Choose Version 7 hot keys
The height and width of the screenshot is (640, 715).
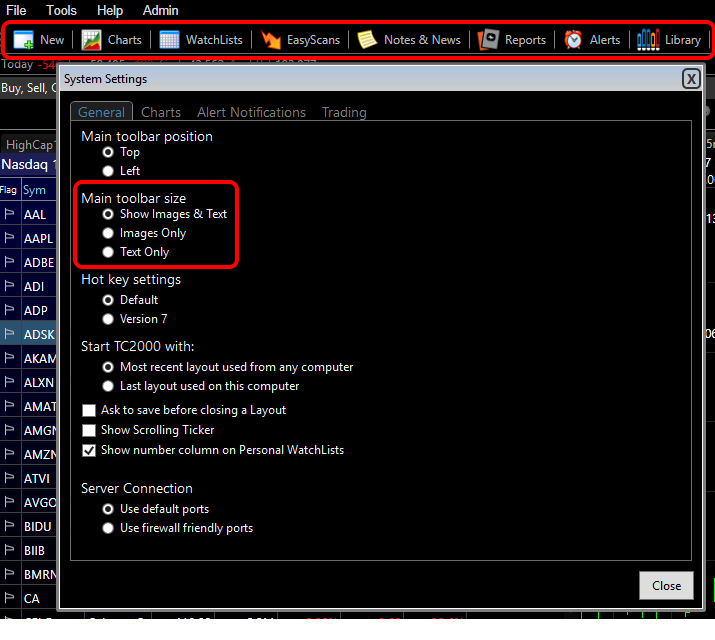(x=108, y=319)
